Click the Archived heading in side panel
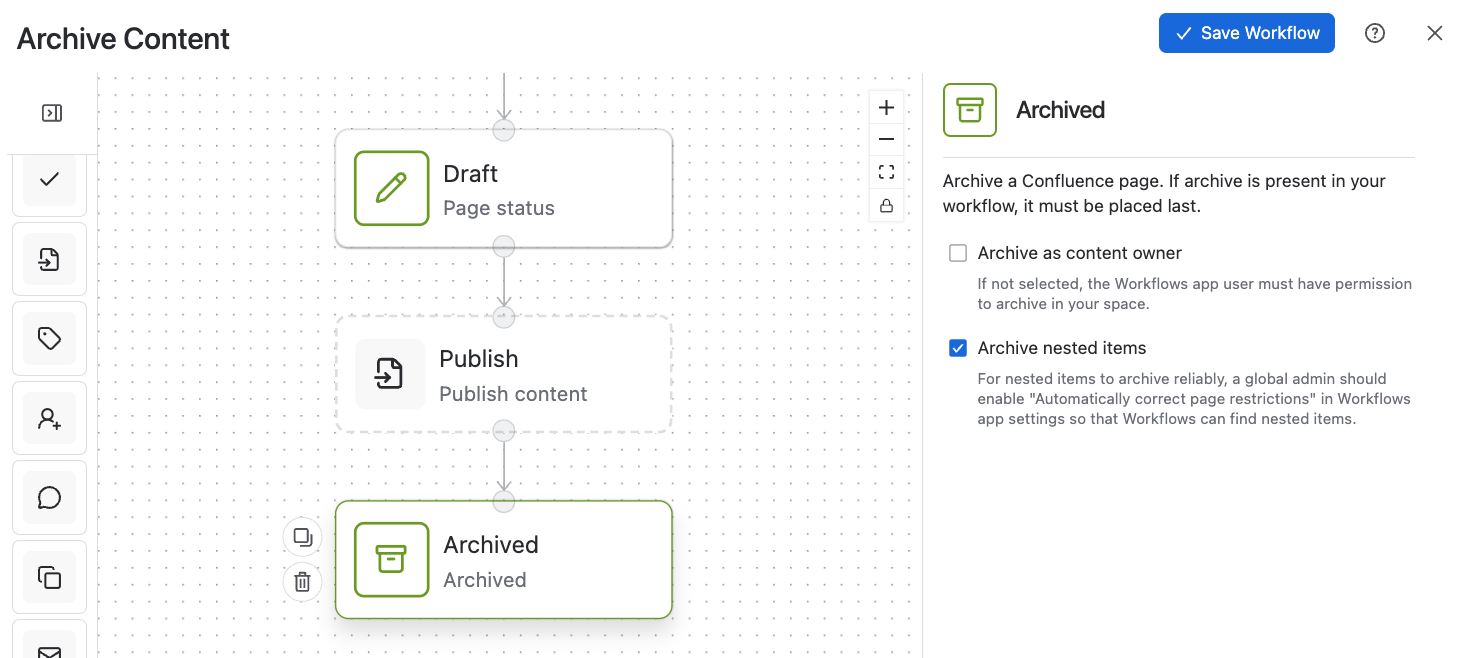Screen dimensions: 1459x658 tap(1060, 110)
